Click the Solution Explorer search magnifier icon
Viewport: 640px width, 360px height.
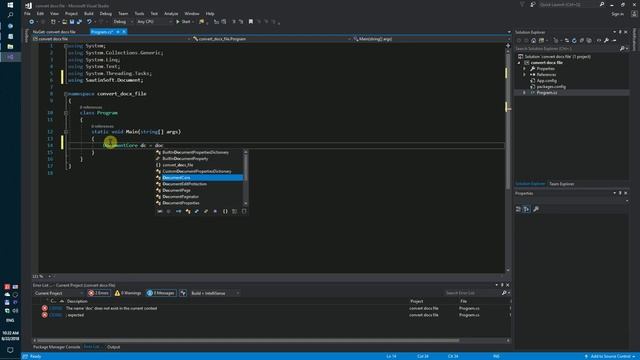pyautogui.click(x=622, y=49)
